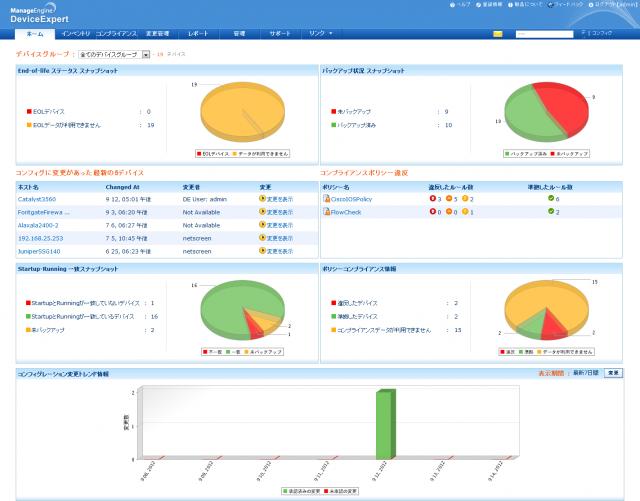The image size is (640, 501).
Task: Click yellow minor violation icon for CiscoIOSPolicy
Action: coord(465,198)
